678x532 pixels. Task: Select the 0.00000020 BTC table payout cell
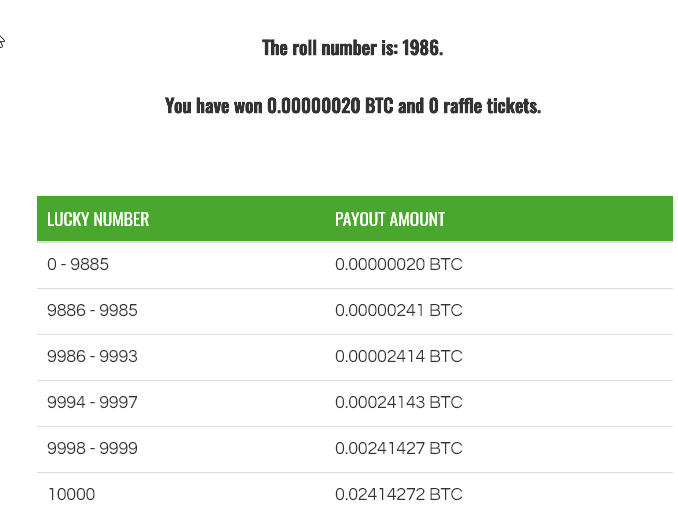pyautogui.click(x=399, y=265)
